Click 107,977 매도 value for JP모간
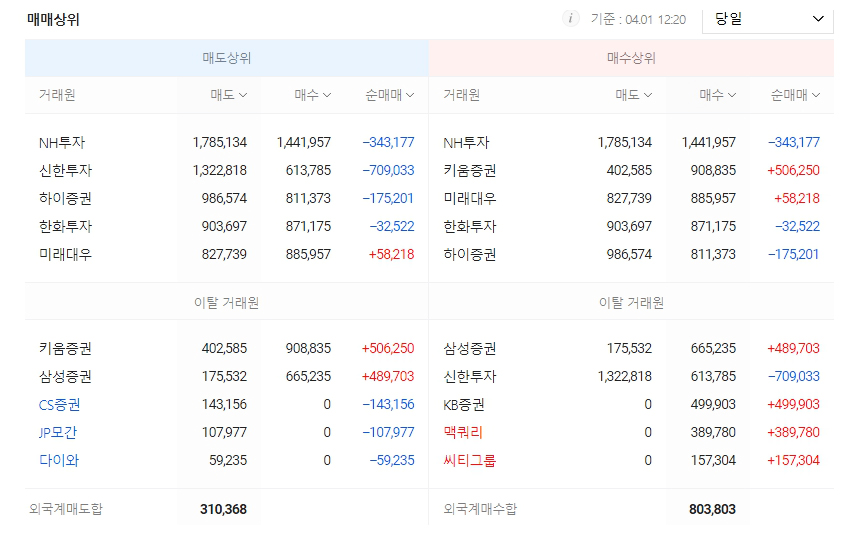 224,433
